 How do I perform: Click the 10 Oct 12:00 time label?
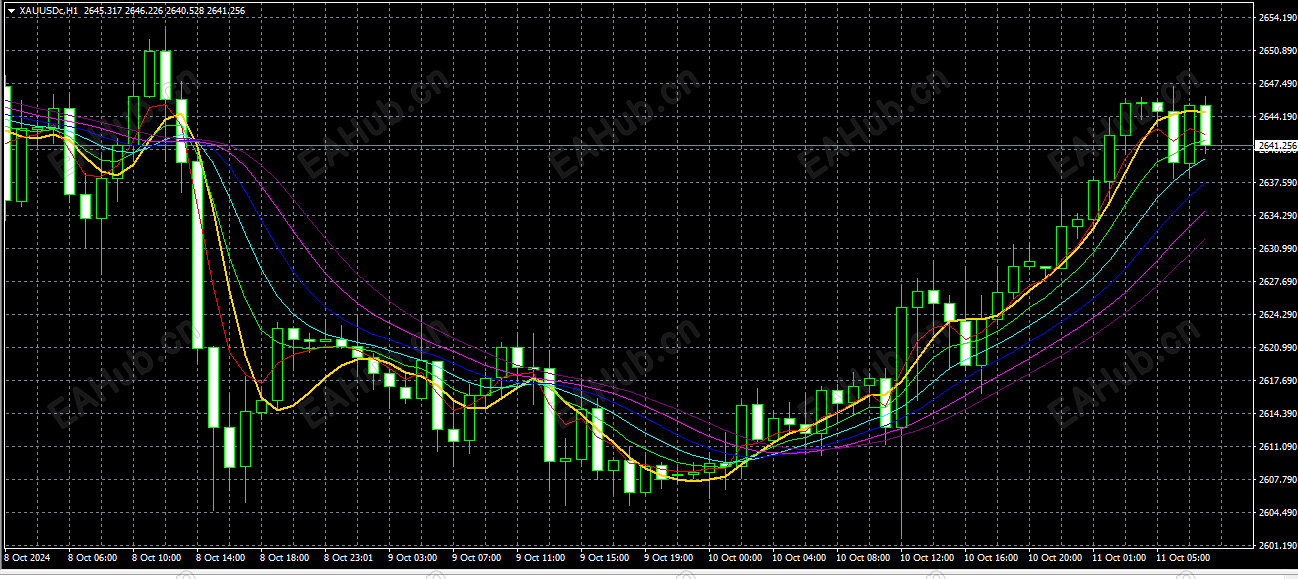[927, 557]
